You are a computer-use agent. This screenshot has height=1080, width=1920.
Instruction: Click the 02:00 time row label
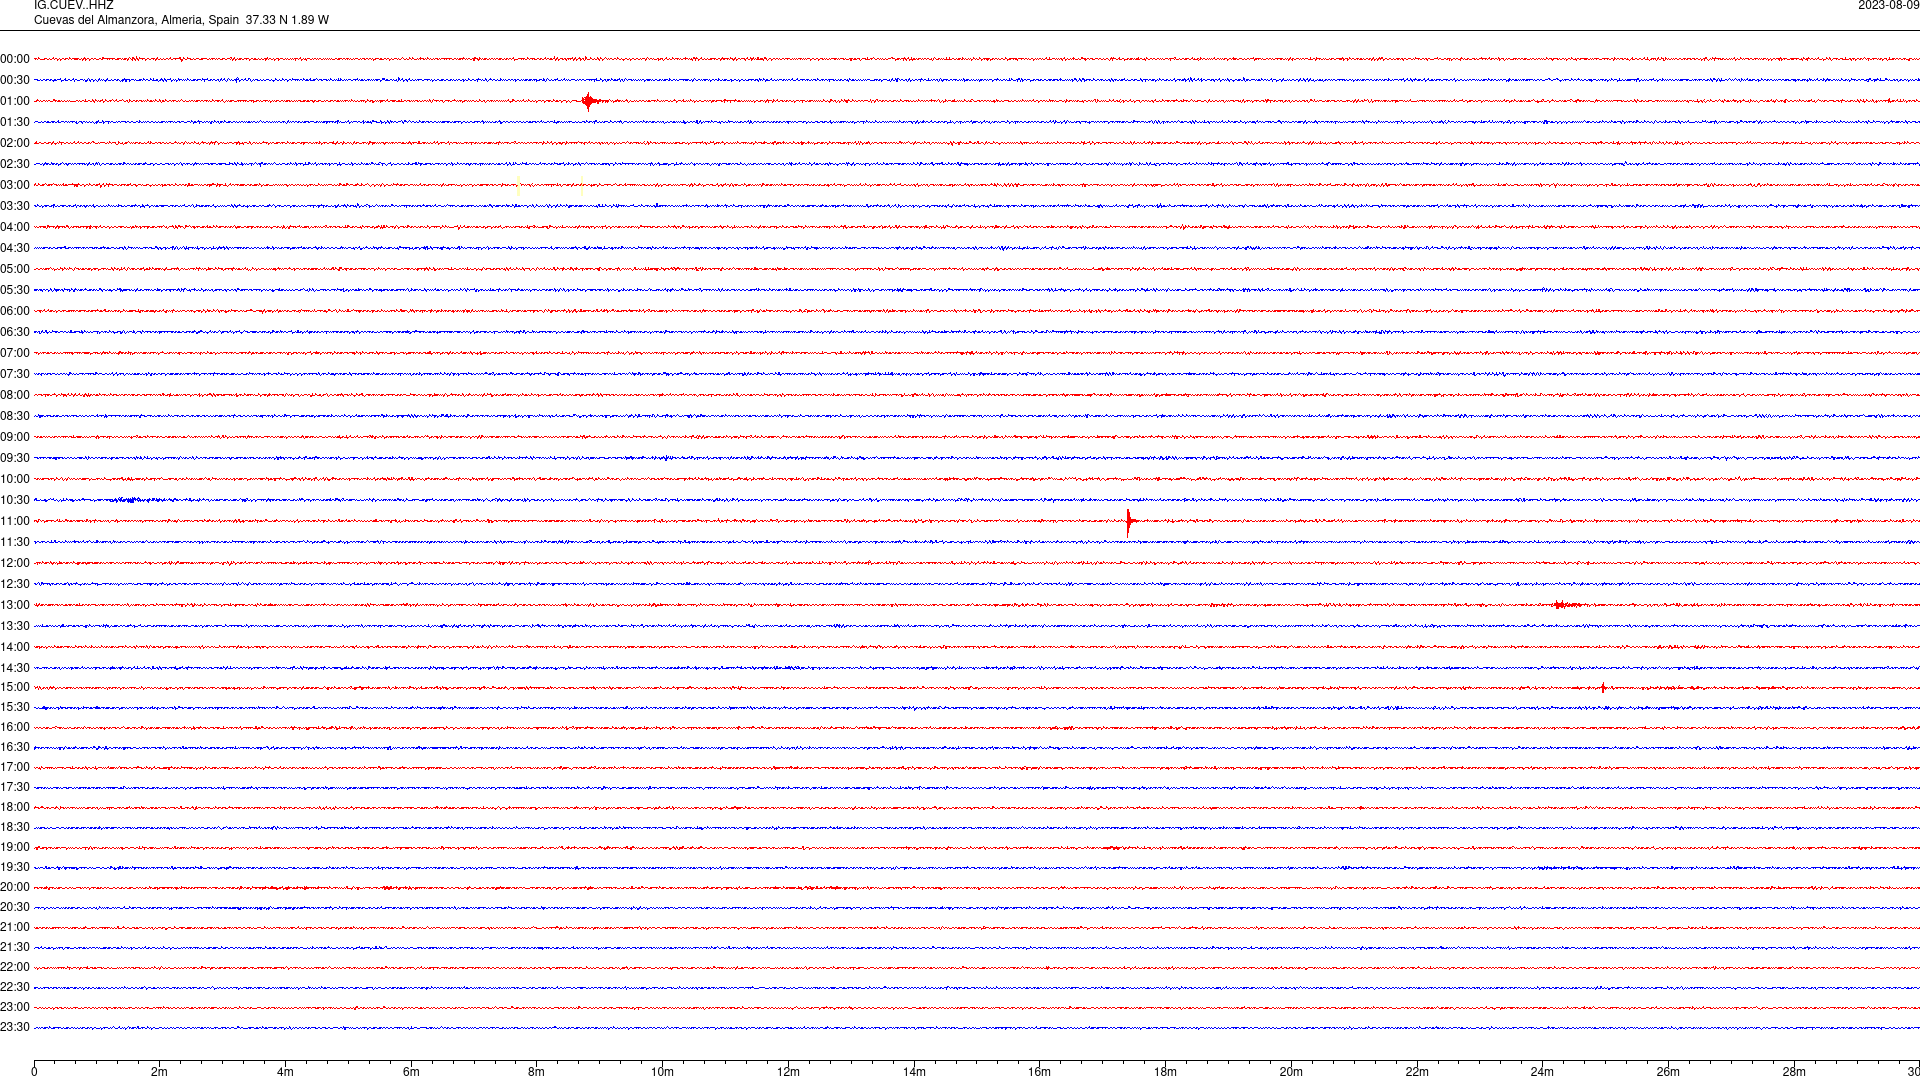[x=15, y=143]
